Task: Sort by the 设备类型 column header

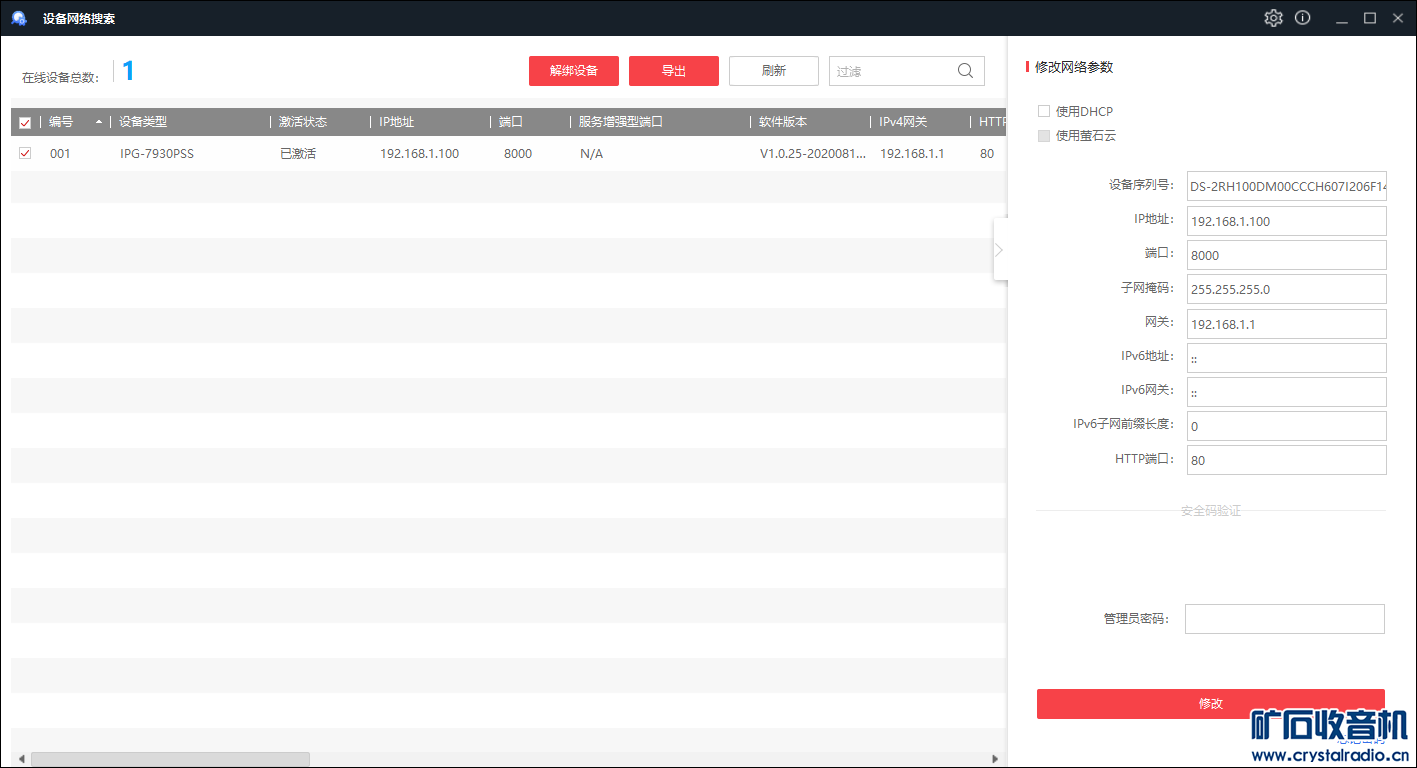Action: [x=143, y=122]
